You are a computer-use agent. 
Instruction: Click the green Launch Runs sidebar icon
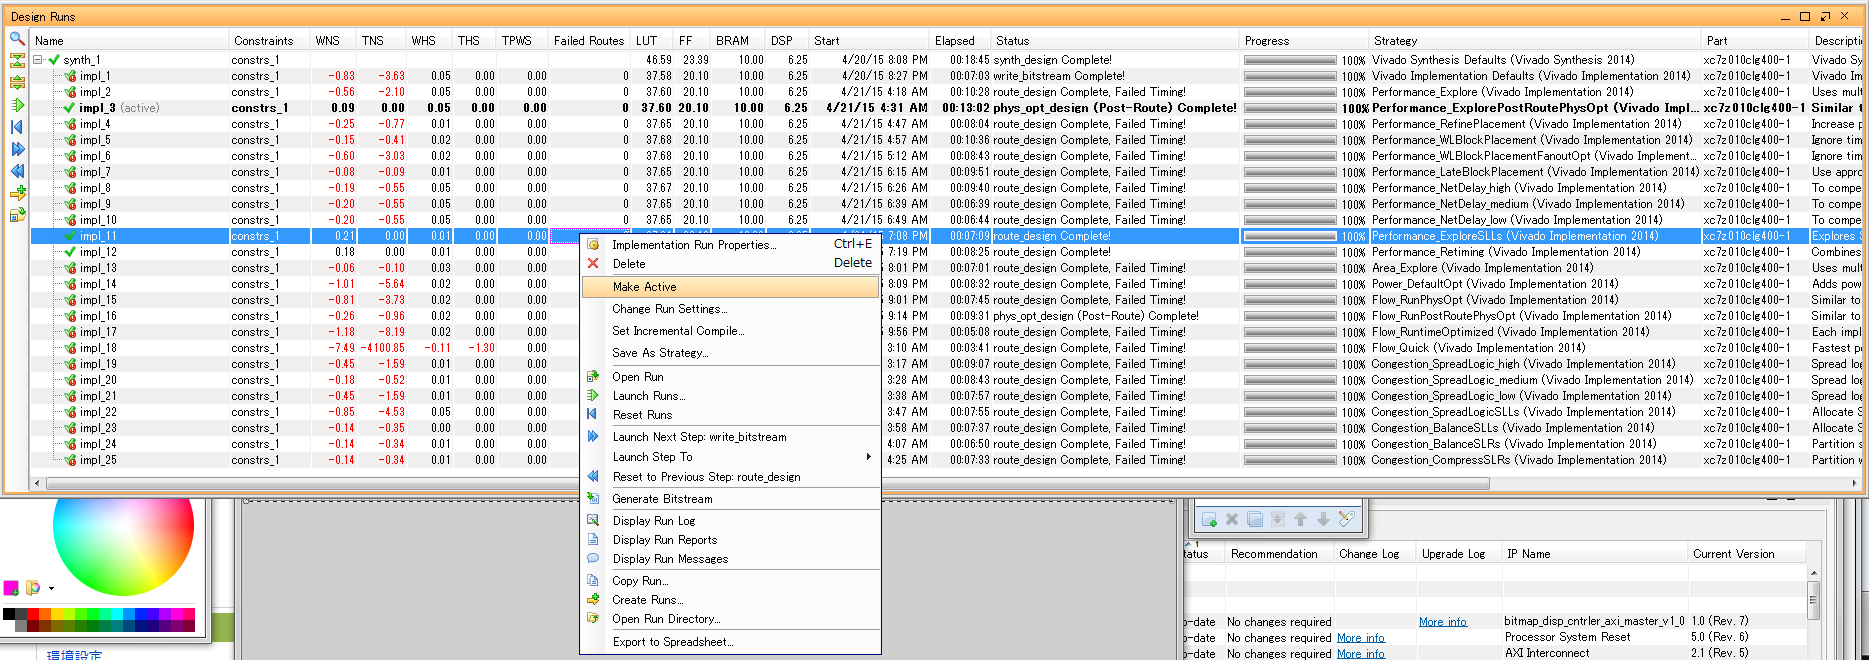(x=17, y=105)
